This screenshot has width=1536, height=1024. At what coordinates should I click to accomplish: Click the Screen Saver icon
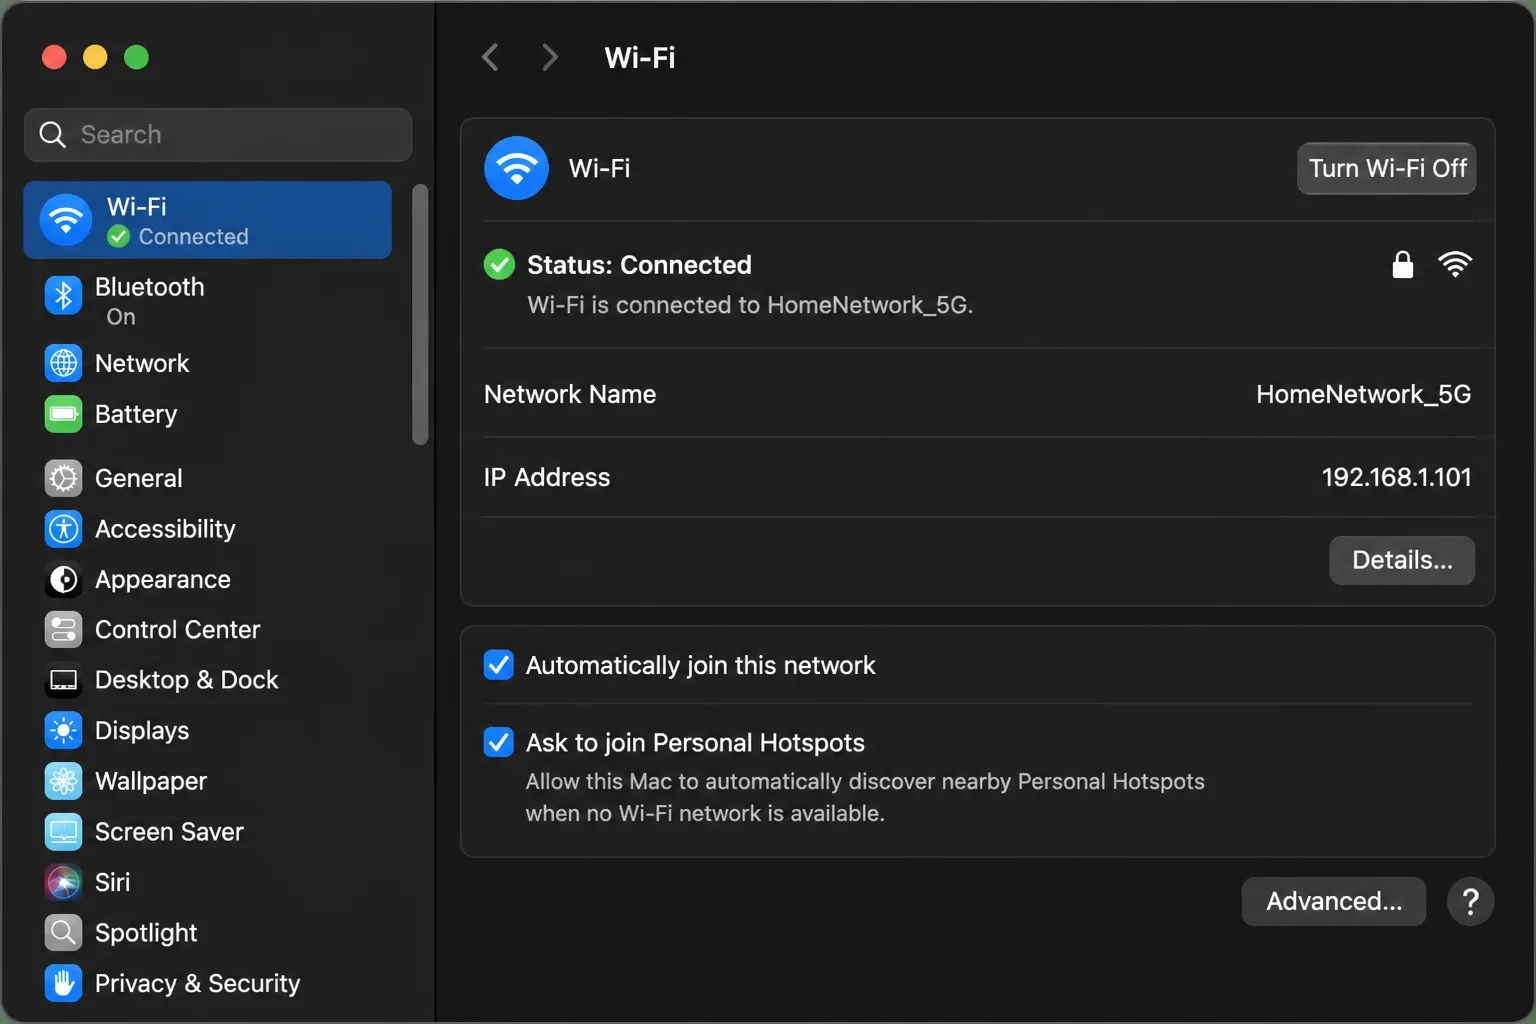tap(64, 832)
